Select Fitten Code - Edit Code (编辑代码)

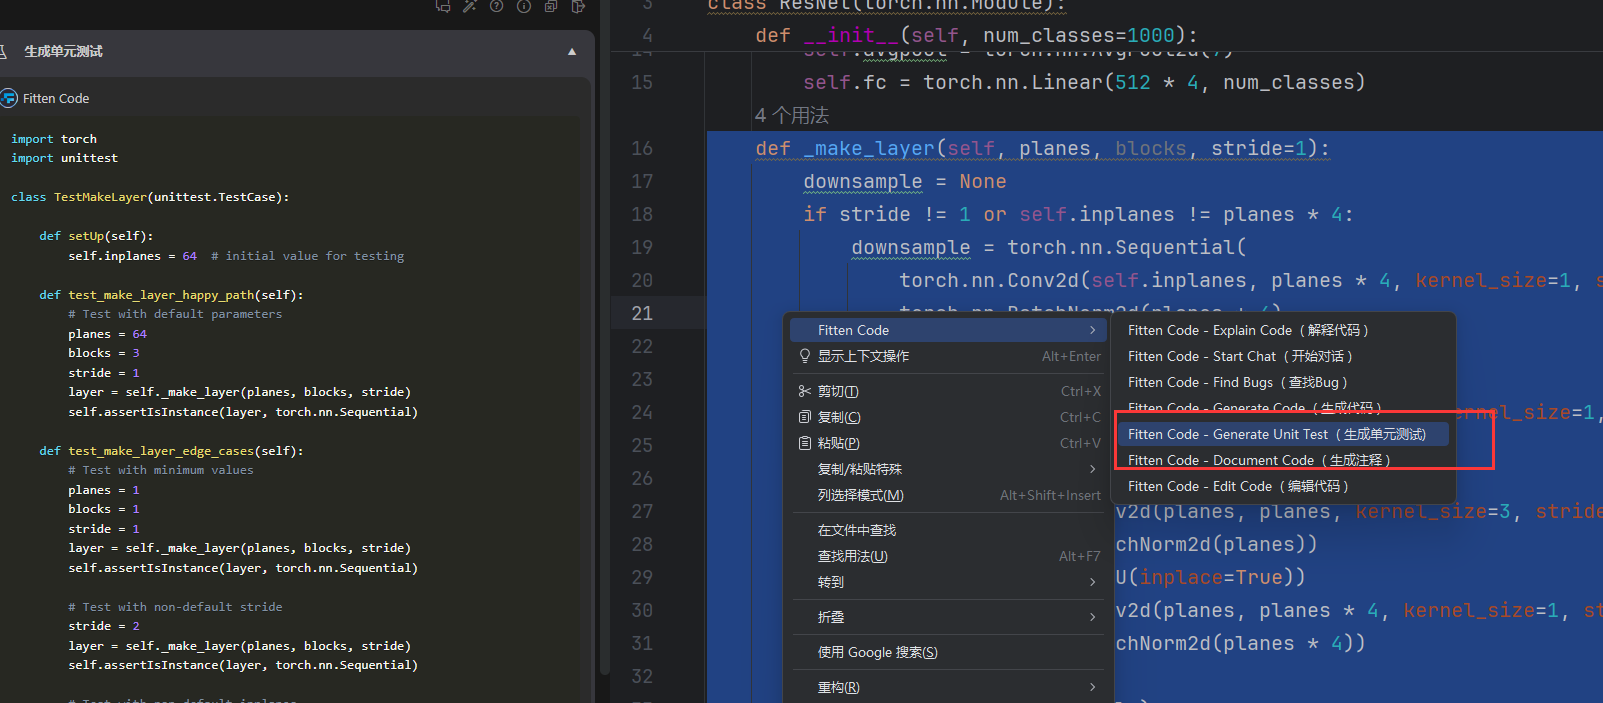[1284, 486]
